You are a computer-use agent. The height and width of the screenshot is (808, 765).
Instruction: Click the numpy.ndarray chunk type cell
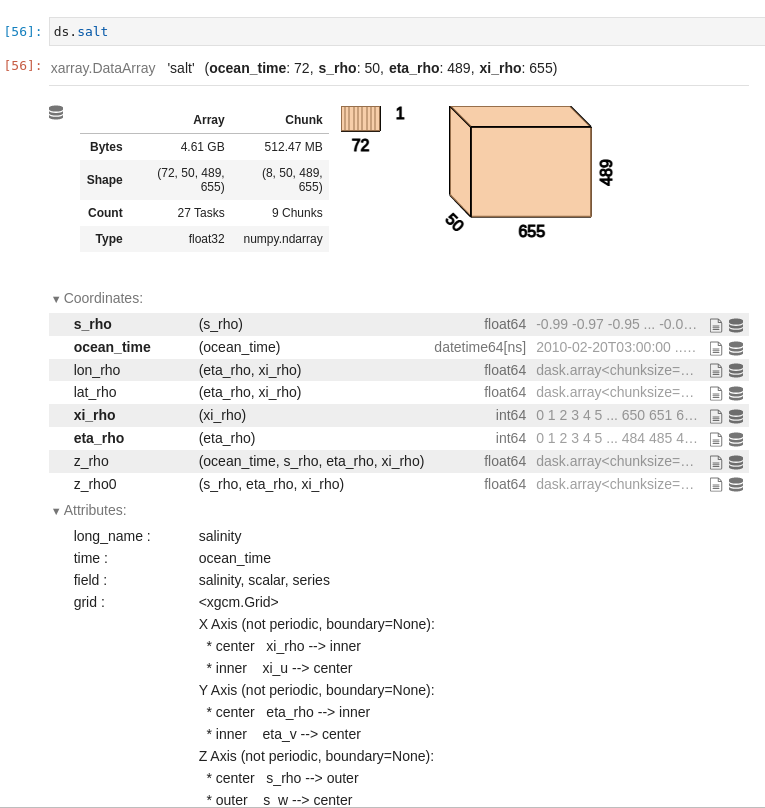[283, 239]
